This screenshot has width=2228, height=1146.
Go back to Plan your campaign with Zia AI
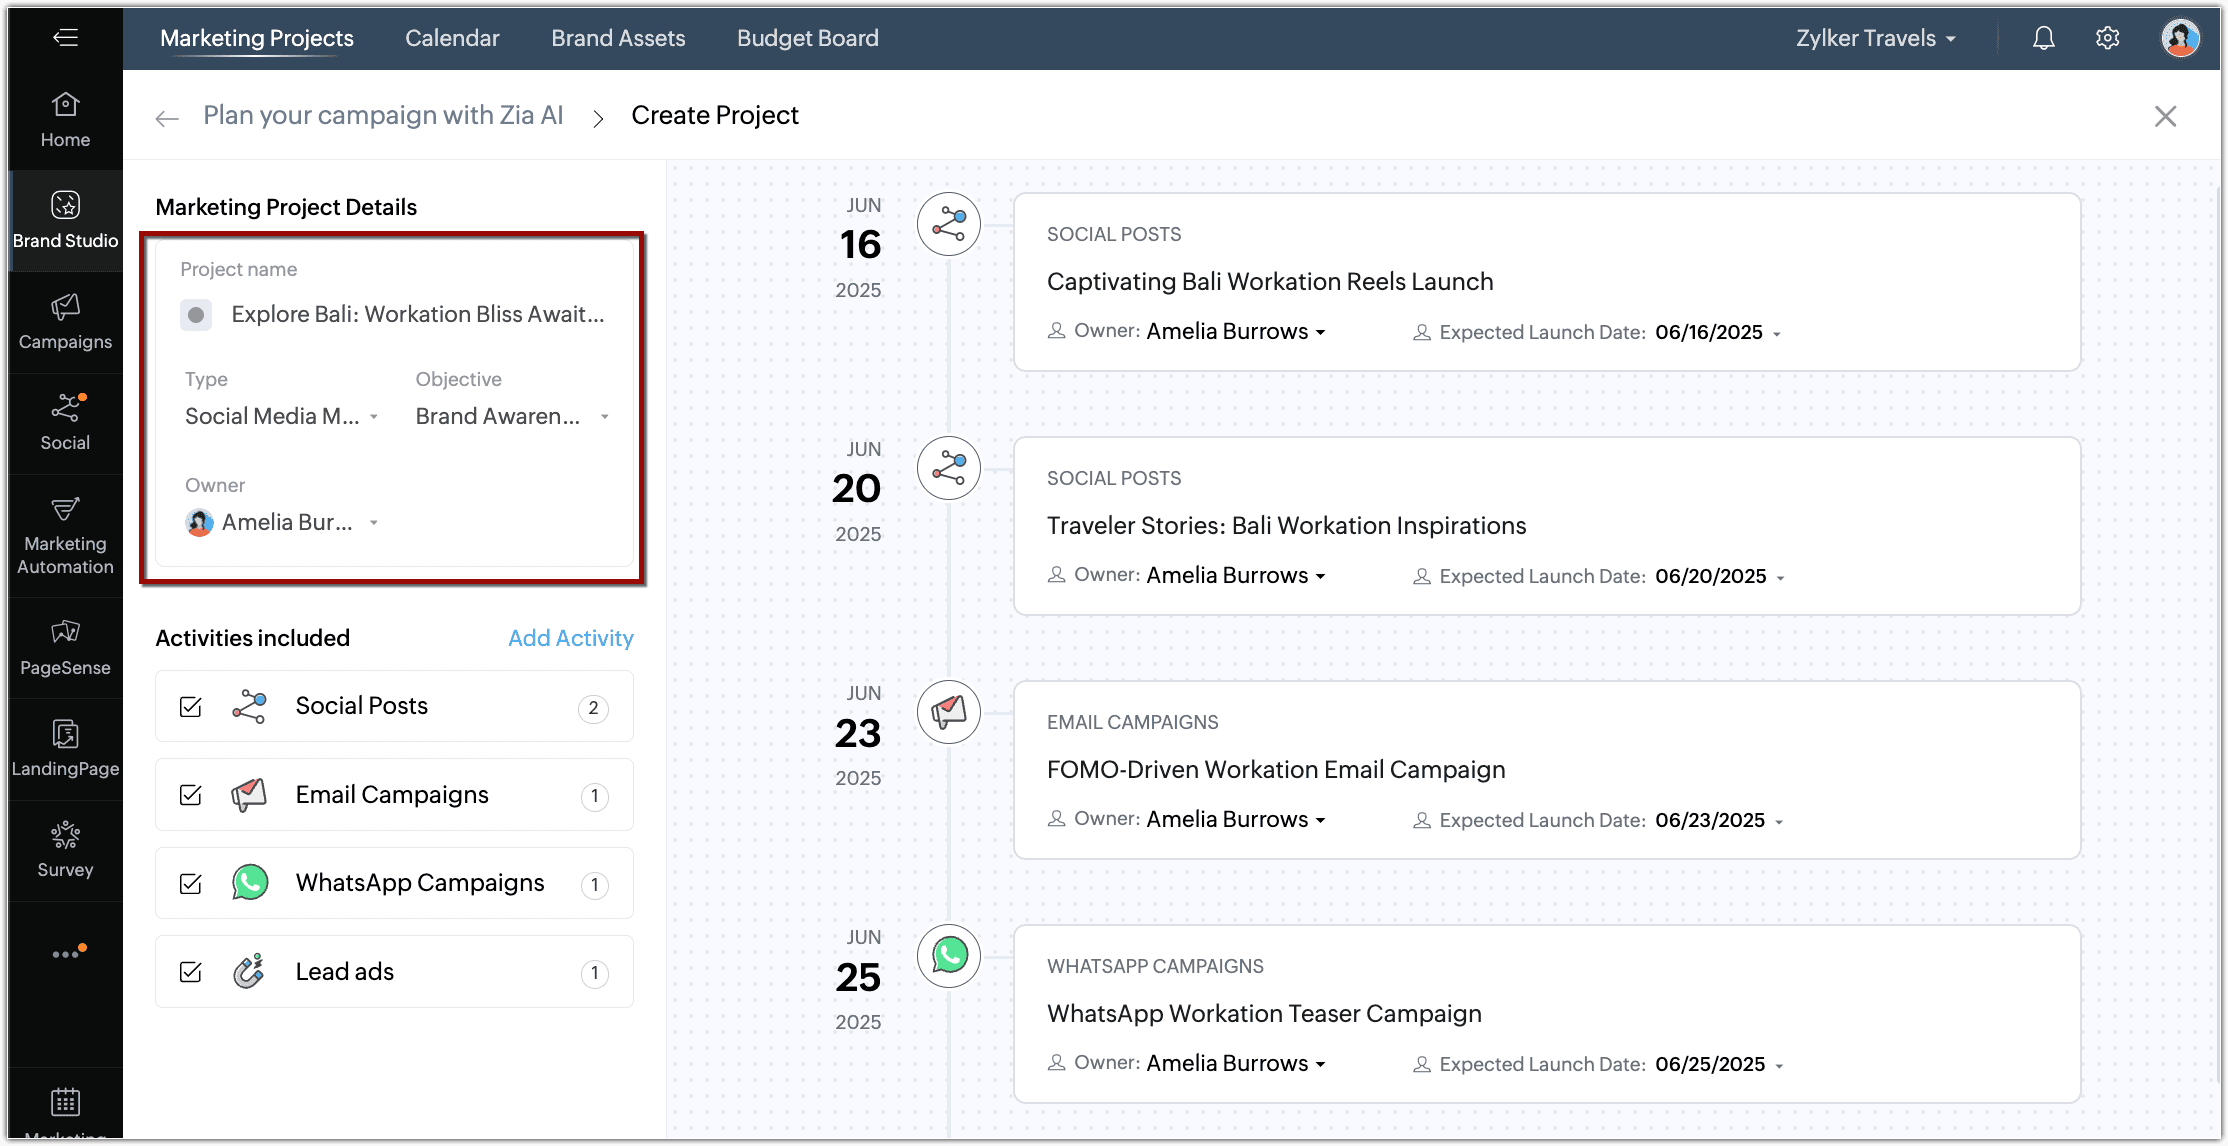coord(383,115)
